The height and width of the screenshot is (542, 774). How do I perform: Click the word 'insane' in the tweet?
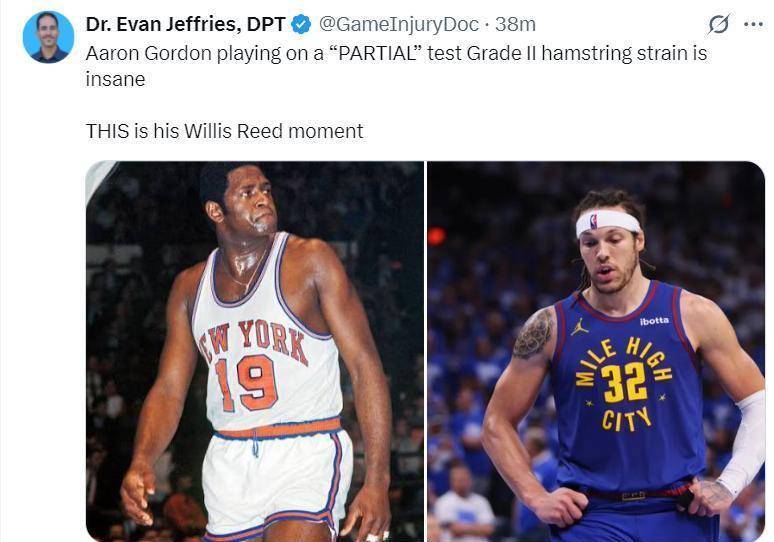click(116, 79)
